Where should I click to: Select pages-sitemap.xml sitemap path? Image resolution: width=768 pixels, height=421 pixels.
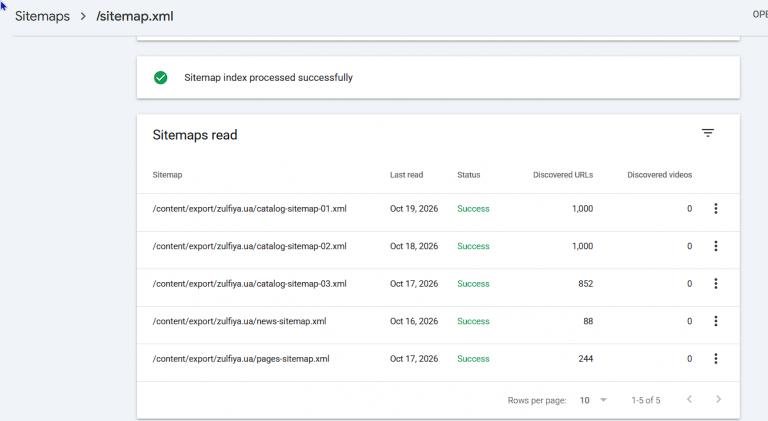click(241, 359)
